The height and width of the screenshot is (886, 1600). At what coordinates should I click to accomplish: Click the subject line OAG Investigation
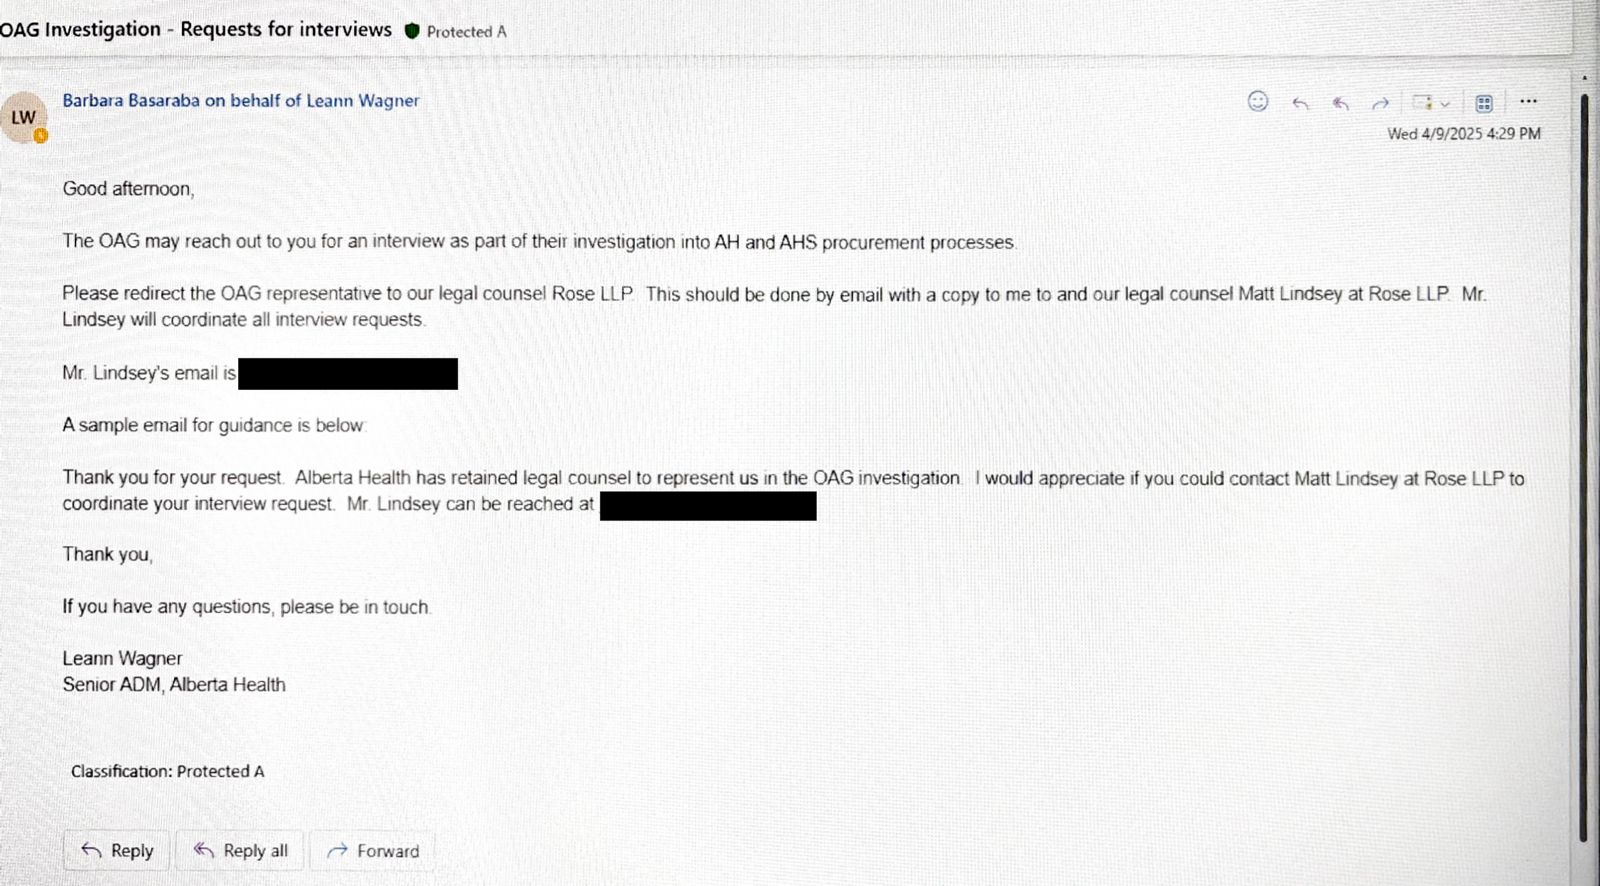click(x=196, y=29)
